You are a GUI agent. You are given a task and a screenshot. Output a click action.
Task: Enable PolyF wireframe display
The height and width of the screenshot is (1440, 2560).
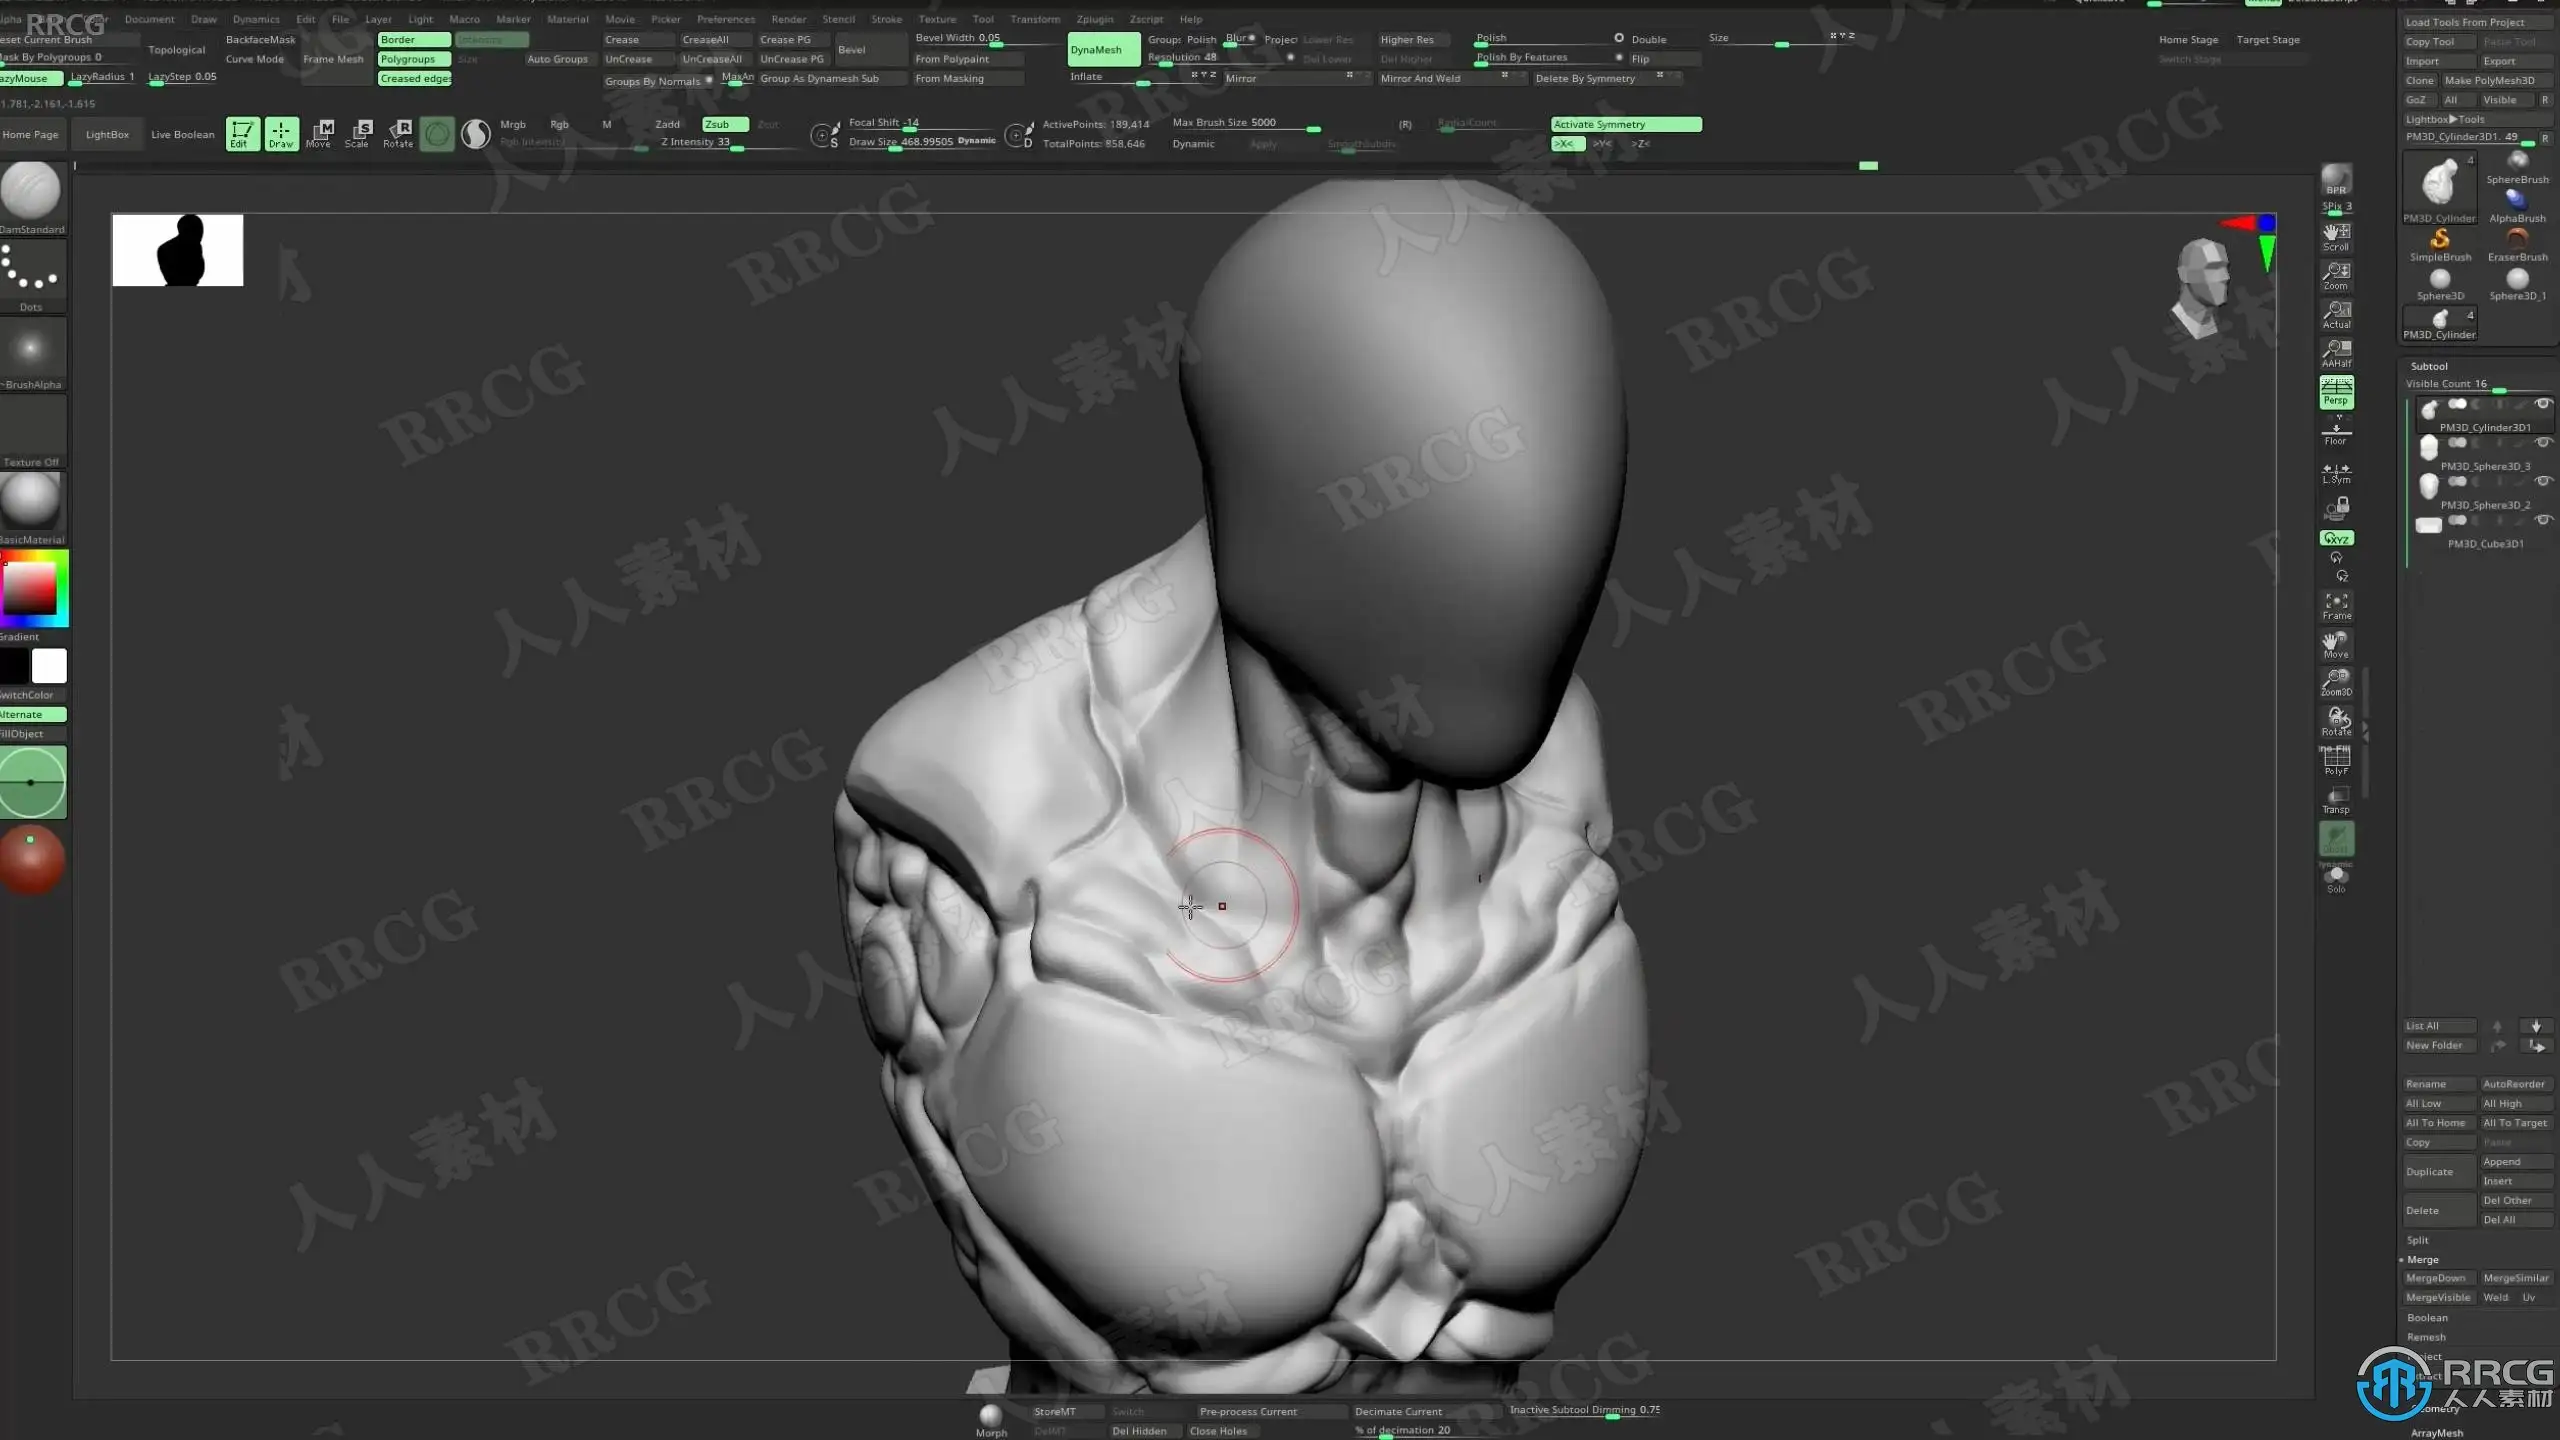coord(2336,760)
